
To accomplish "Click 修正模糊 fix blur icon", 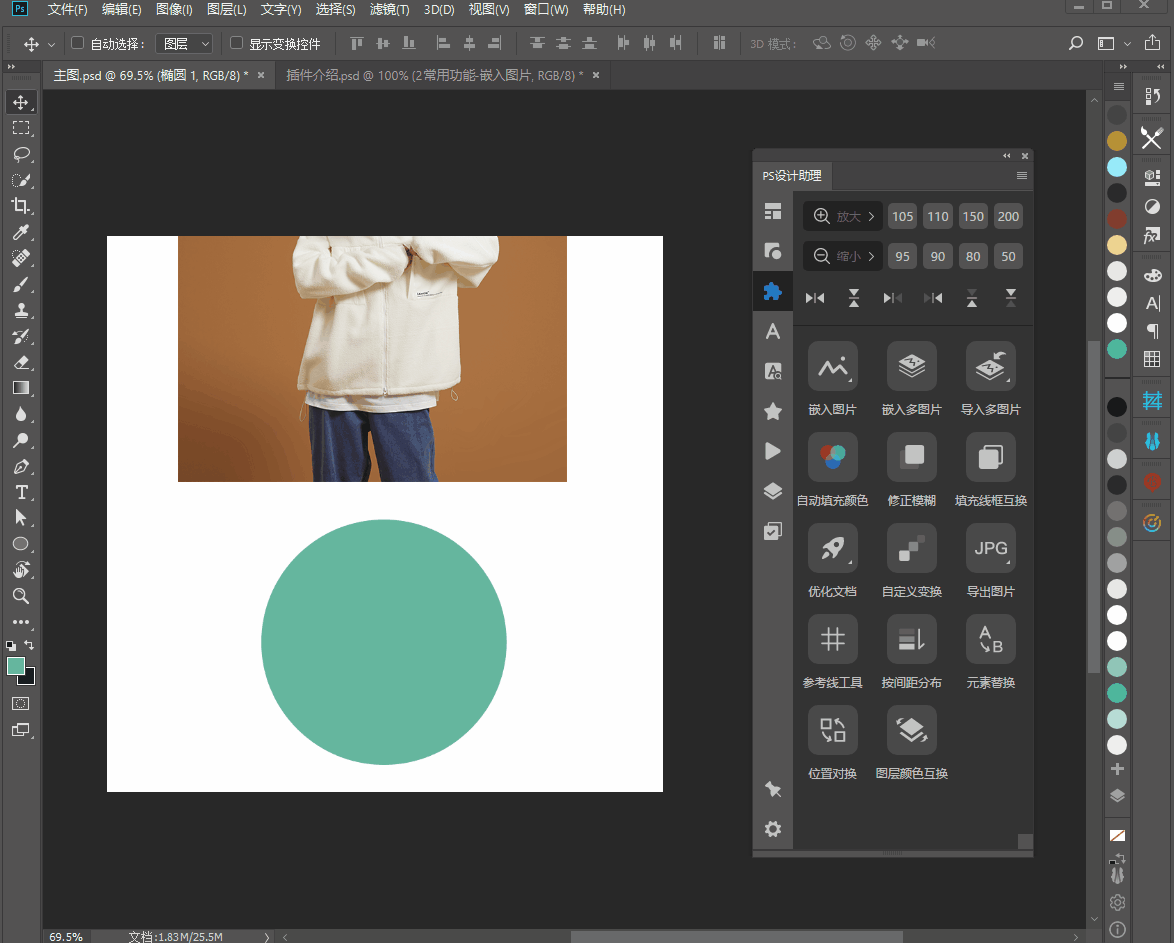I will pyautogui.click(x=911, y=457).
